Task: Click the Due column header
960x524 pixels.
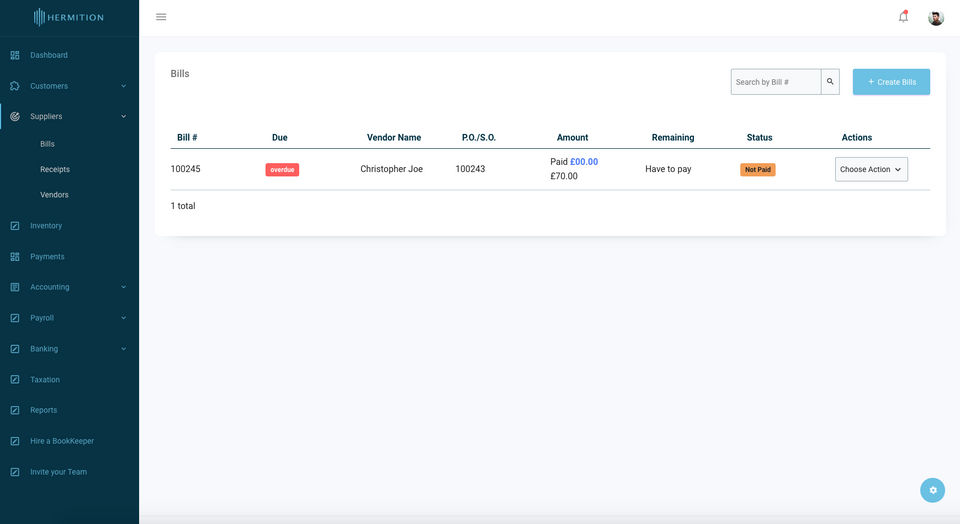Action: [280, 138]
